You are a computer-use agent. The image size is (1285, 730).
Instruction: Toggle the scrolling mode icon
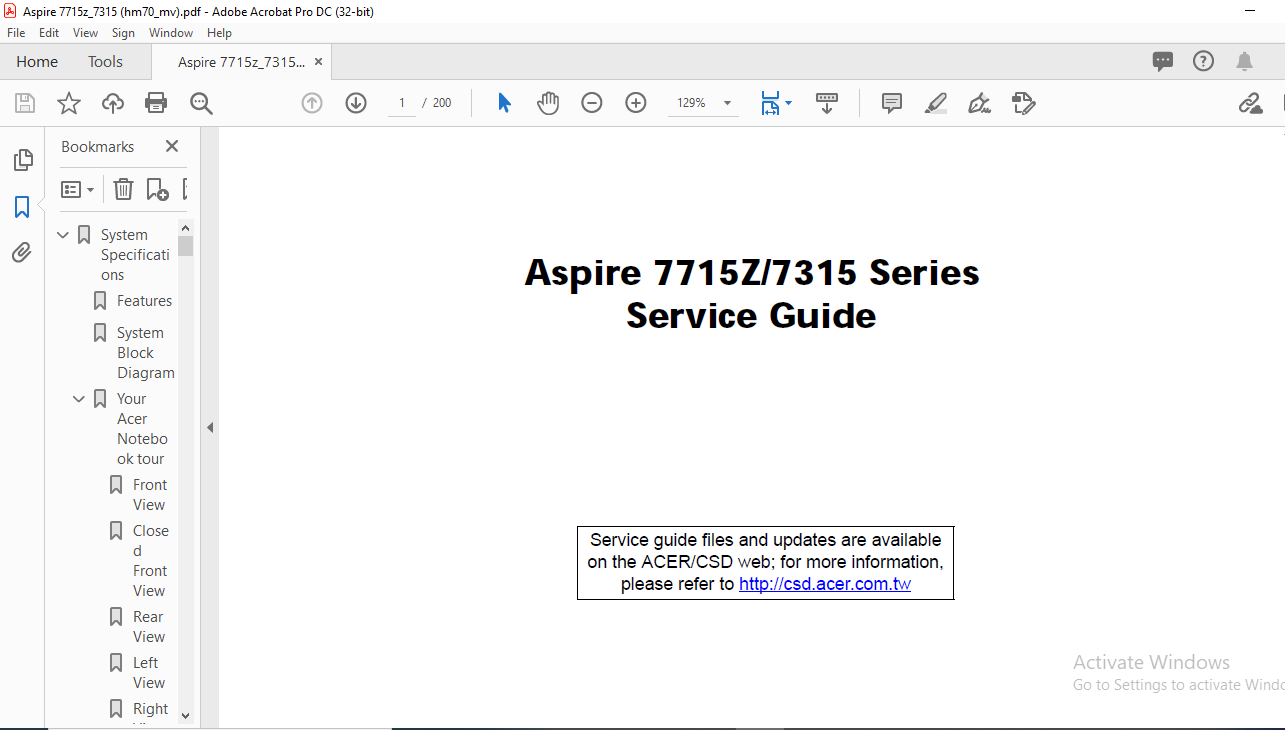[827, 103]
